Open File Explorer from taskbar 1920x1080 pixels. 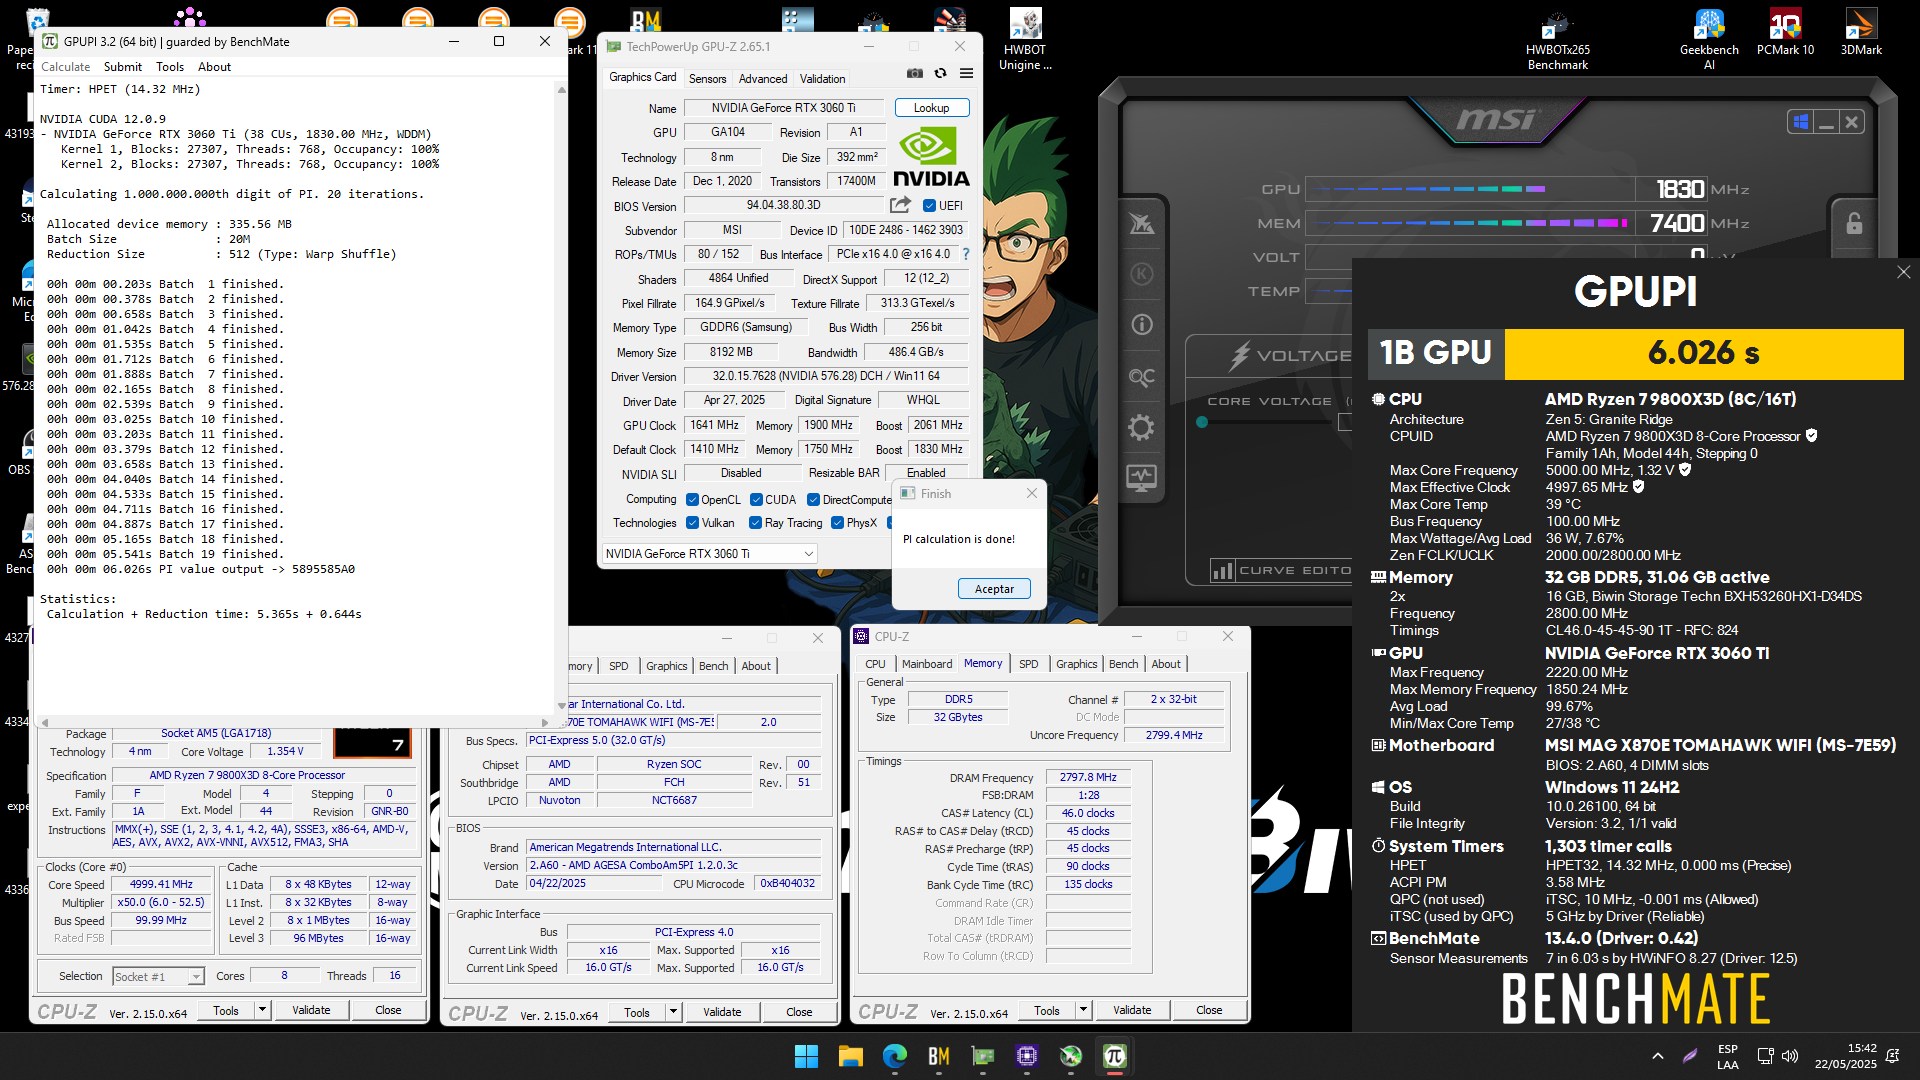850,1056
